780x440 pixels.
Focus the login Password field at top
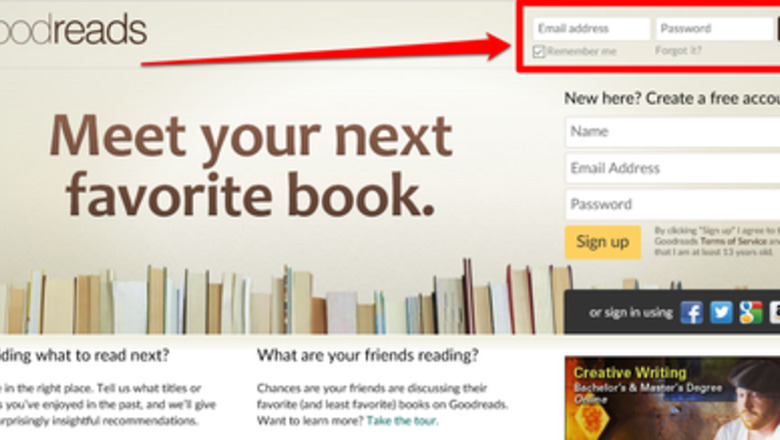(714, 29)
